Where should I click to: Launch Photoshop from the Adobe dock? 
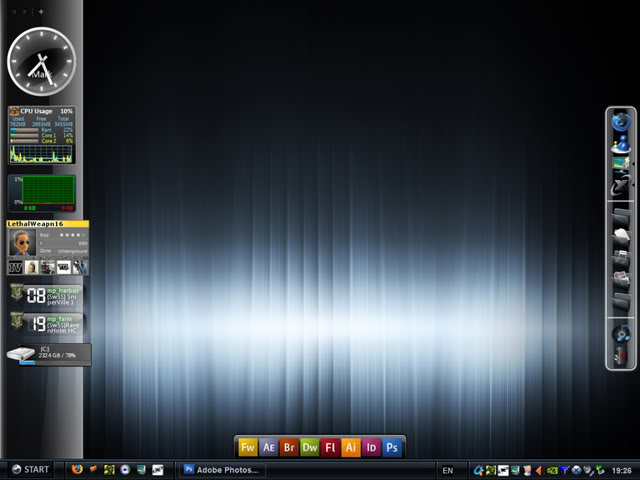(x=392, y=447)
